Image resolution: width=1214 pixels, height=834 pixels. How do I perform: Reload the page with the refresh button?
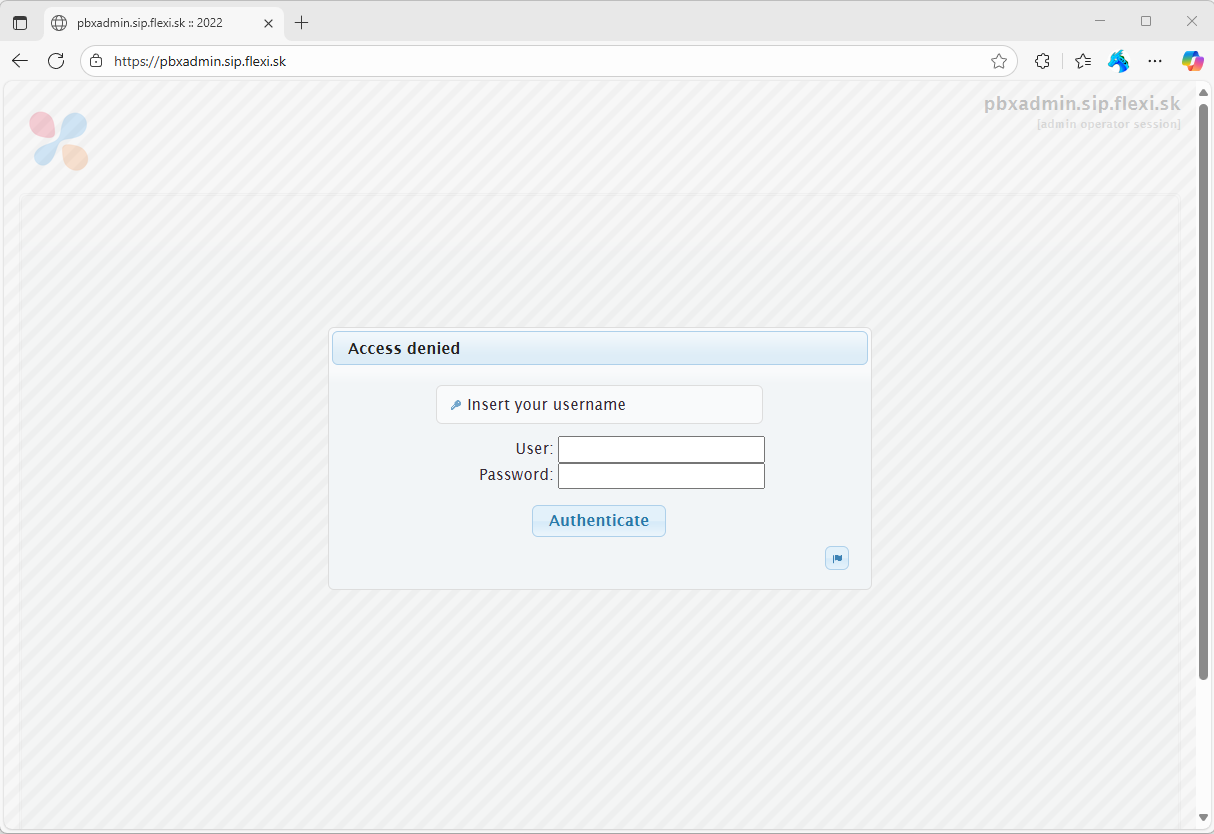pyautogui.click(x=56, y=61)
